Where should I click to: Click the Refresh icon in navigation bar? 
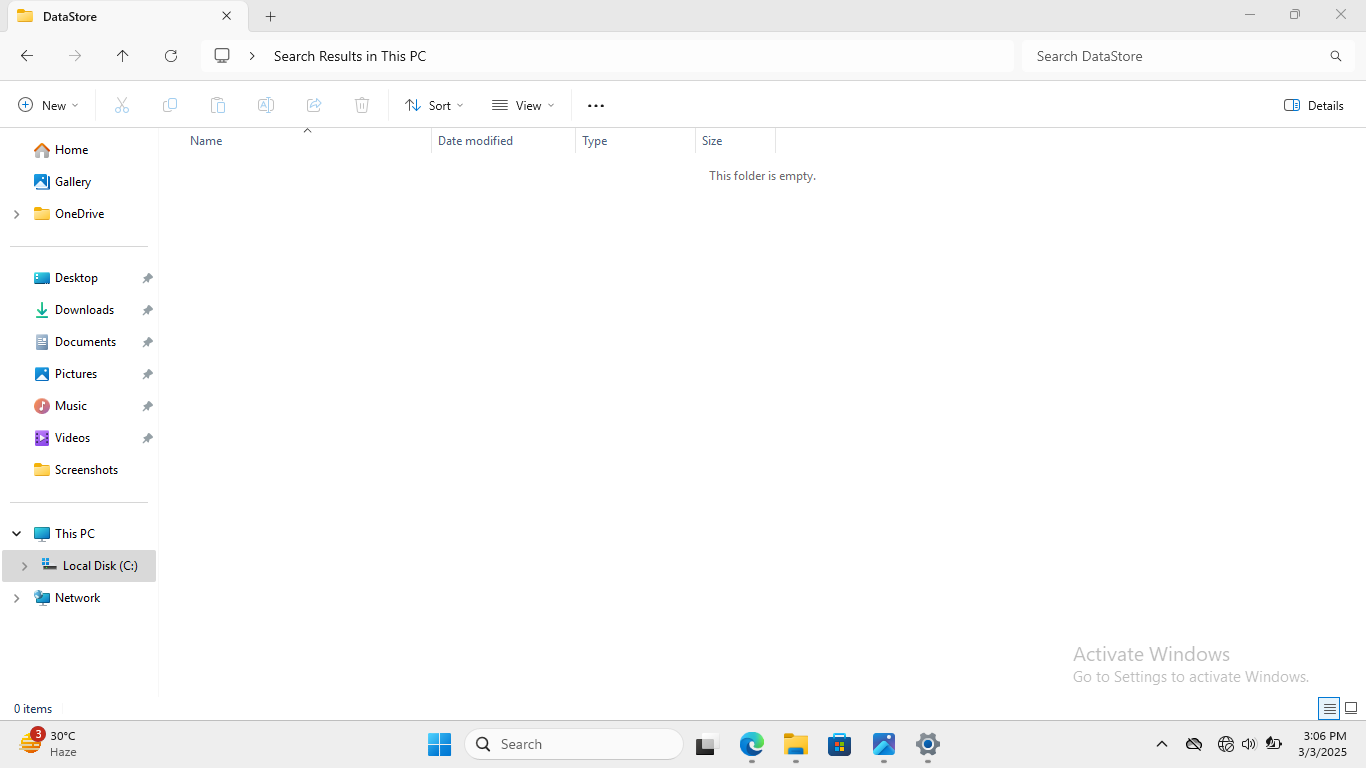[171, 56]
